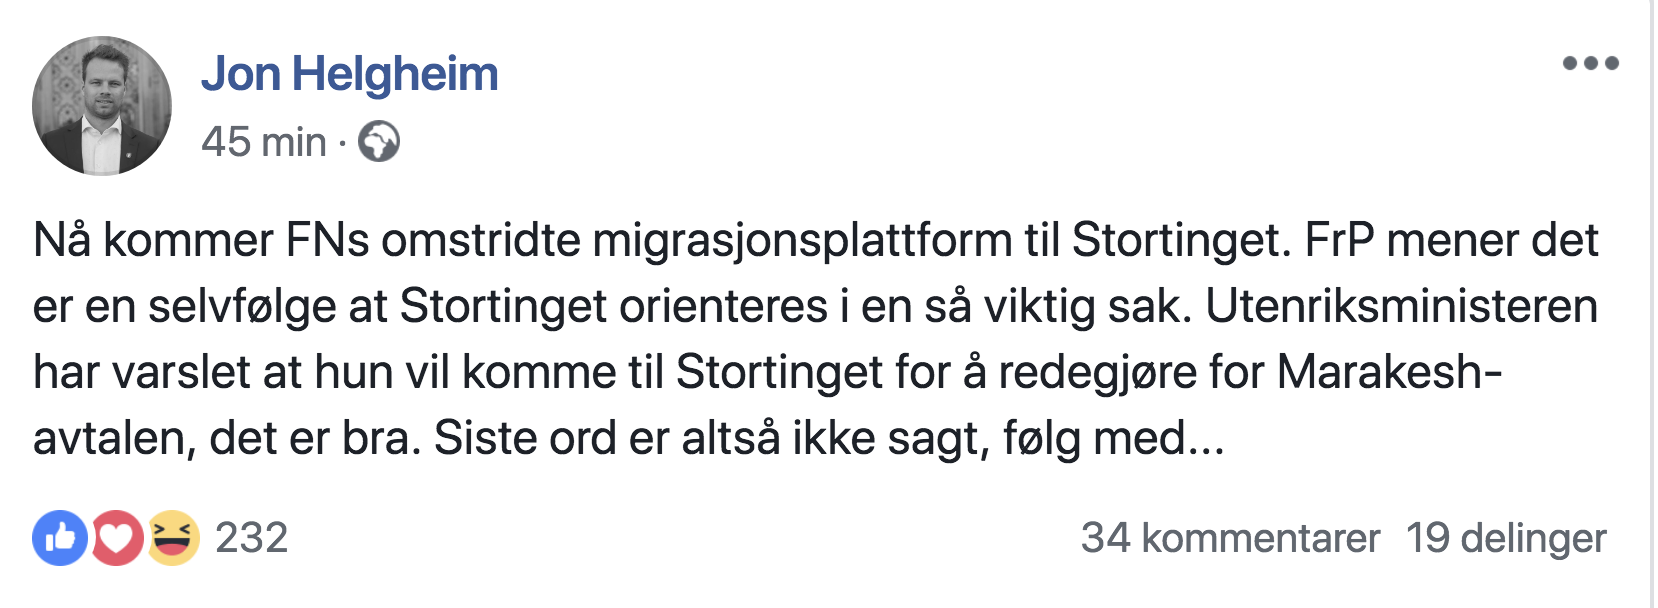Click the word "selvfølge" in the post

[x=242, y=307]
